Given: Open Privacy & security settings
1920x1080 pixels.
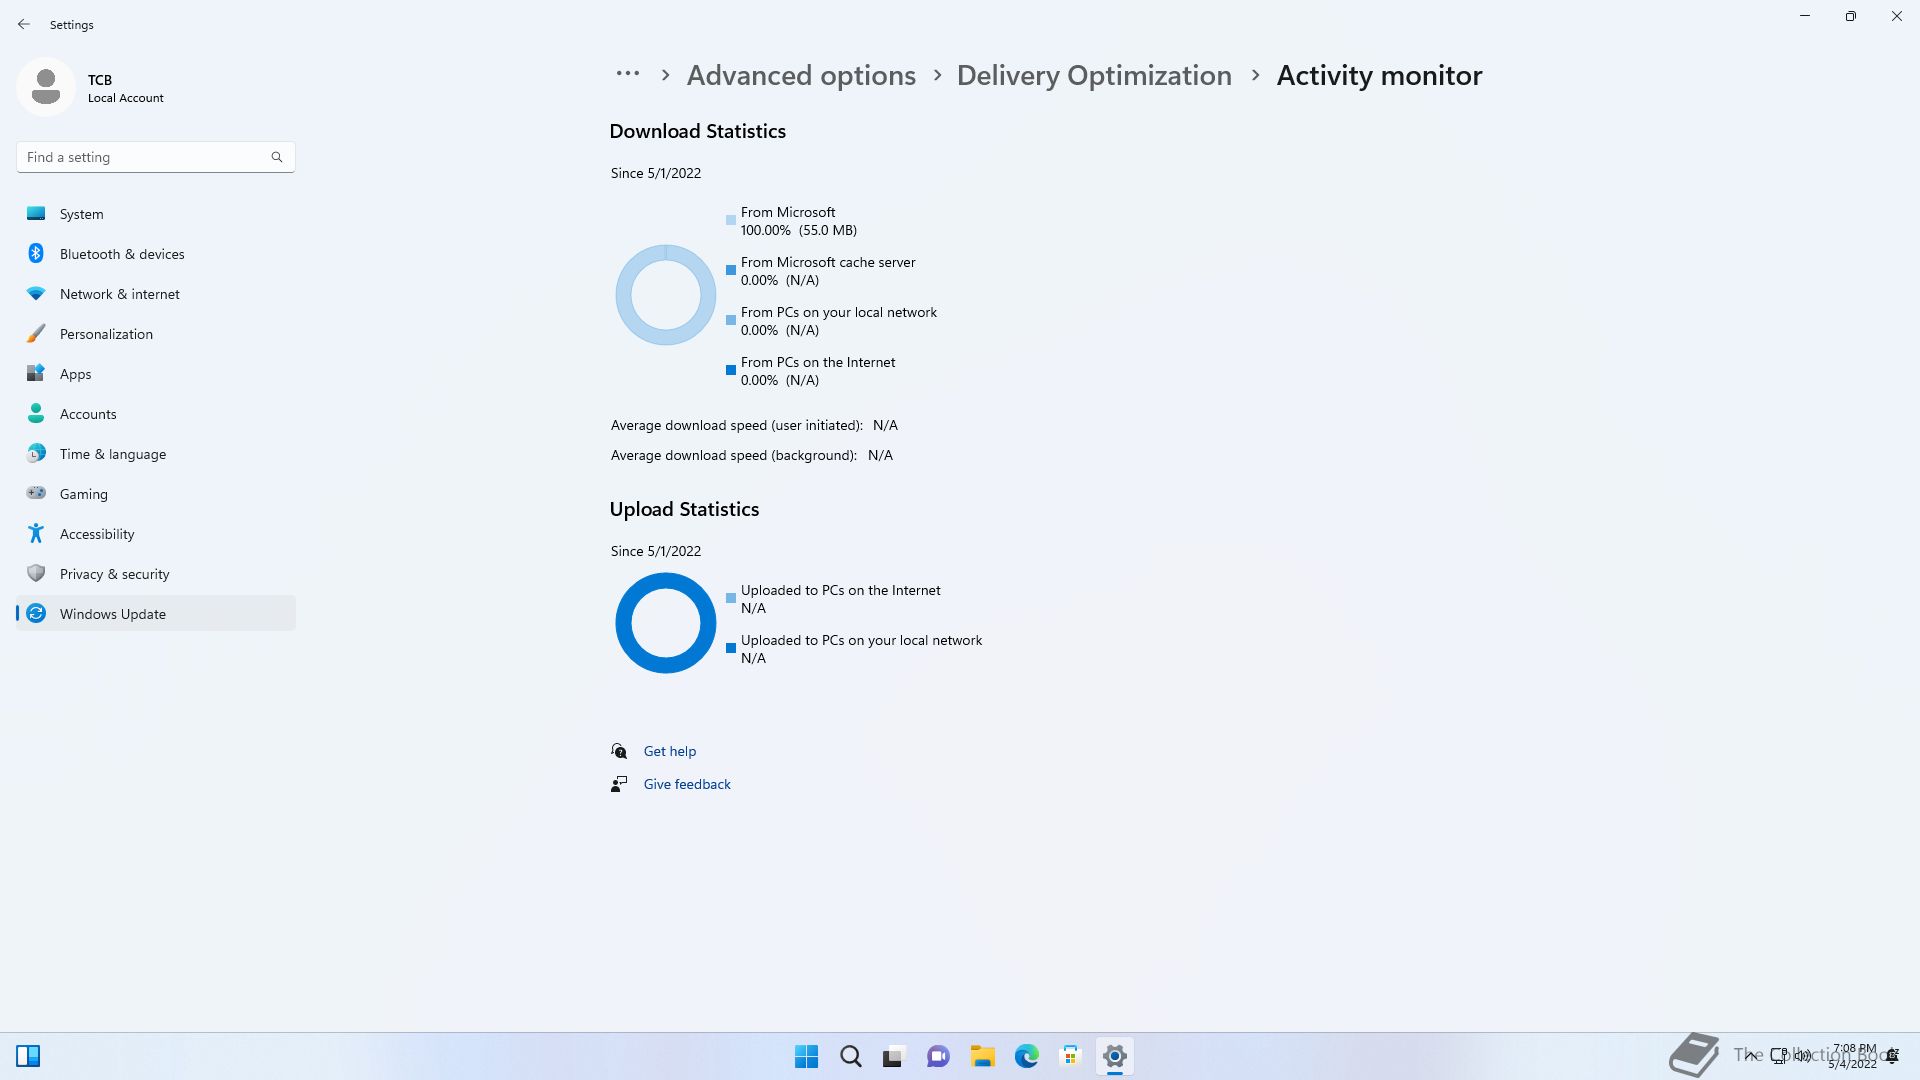Looking at the screenshot, I should 155,574.
